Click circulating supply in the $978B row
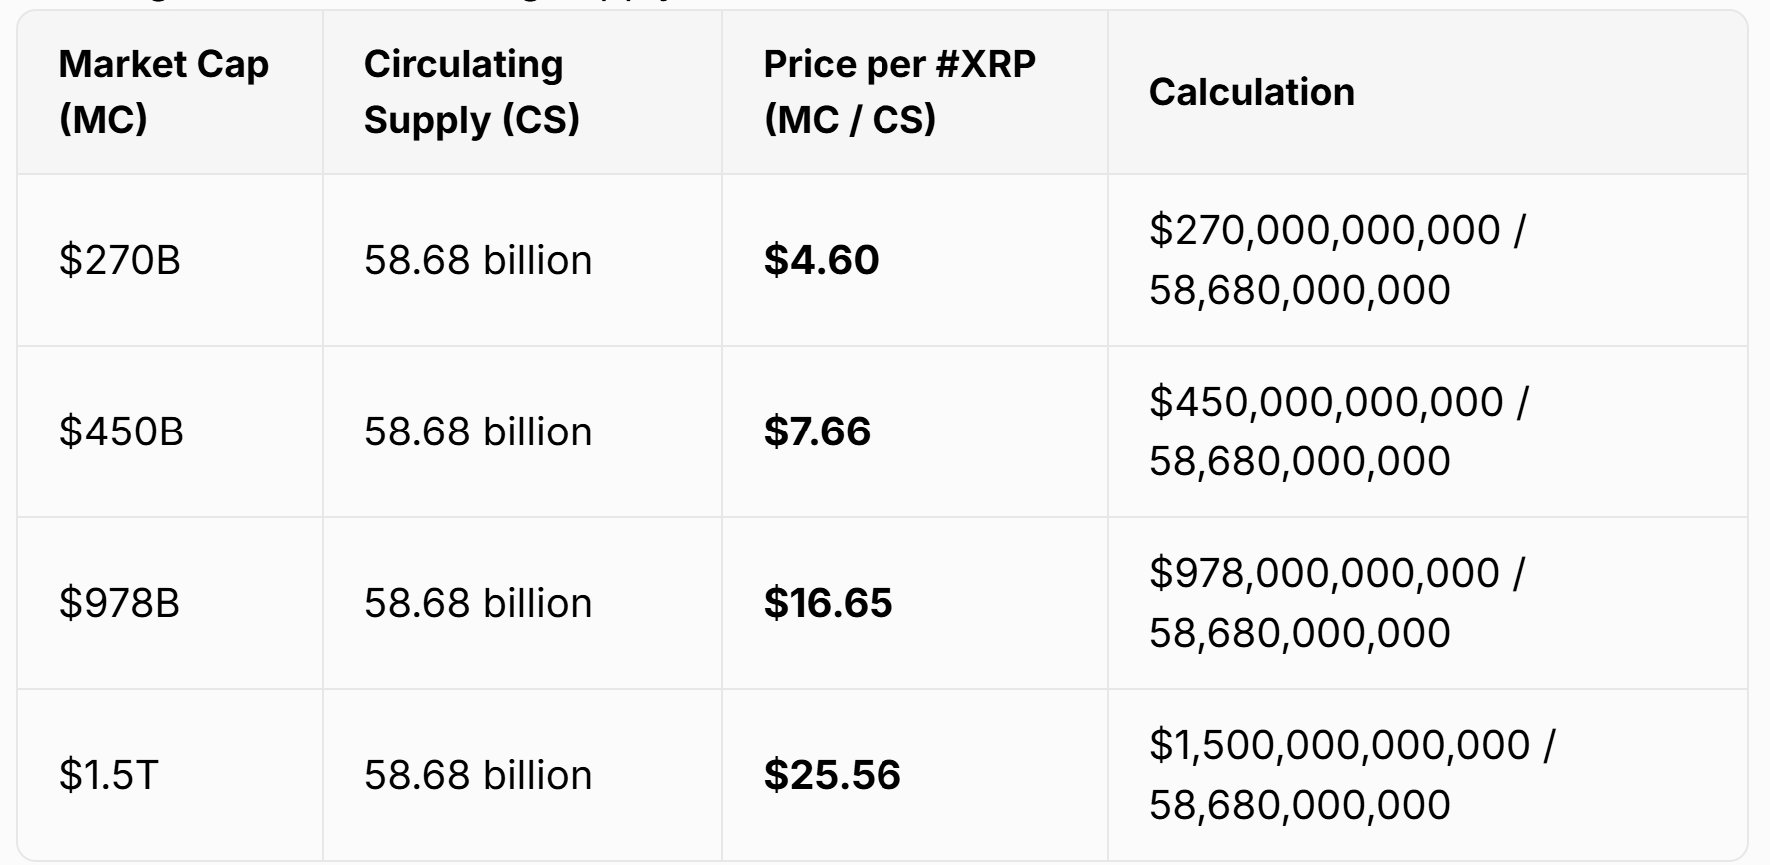The height and width of the screenshot is (865, 1770). [478, 603]
